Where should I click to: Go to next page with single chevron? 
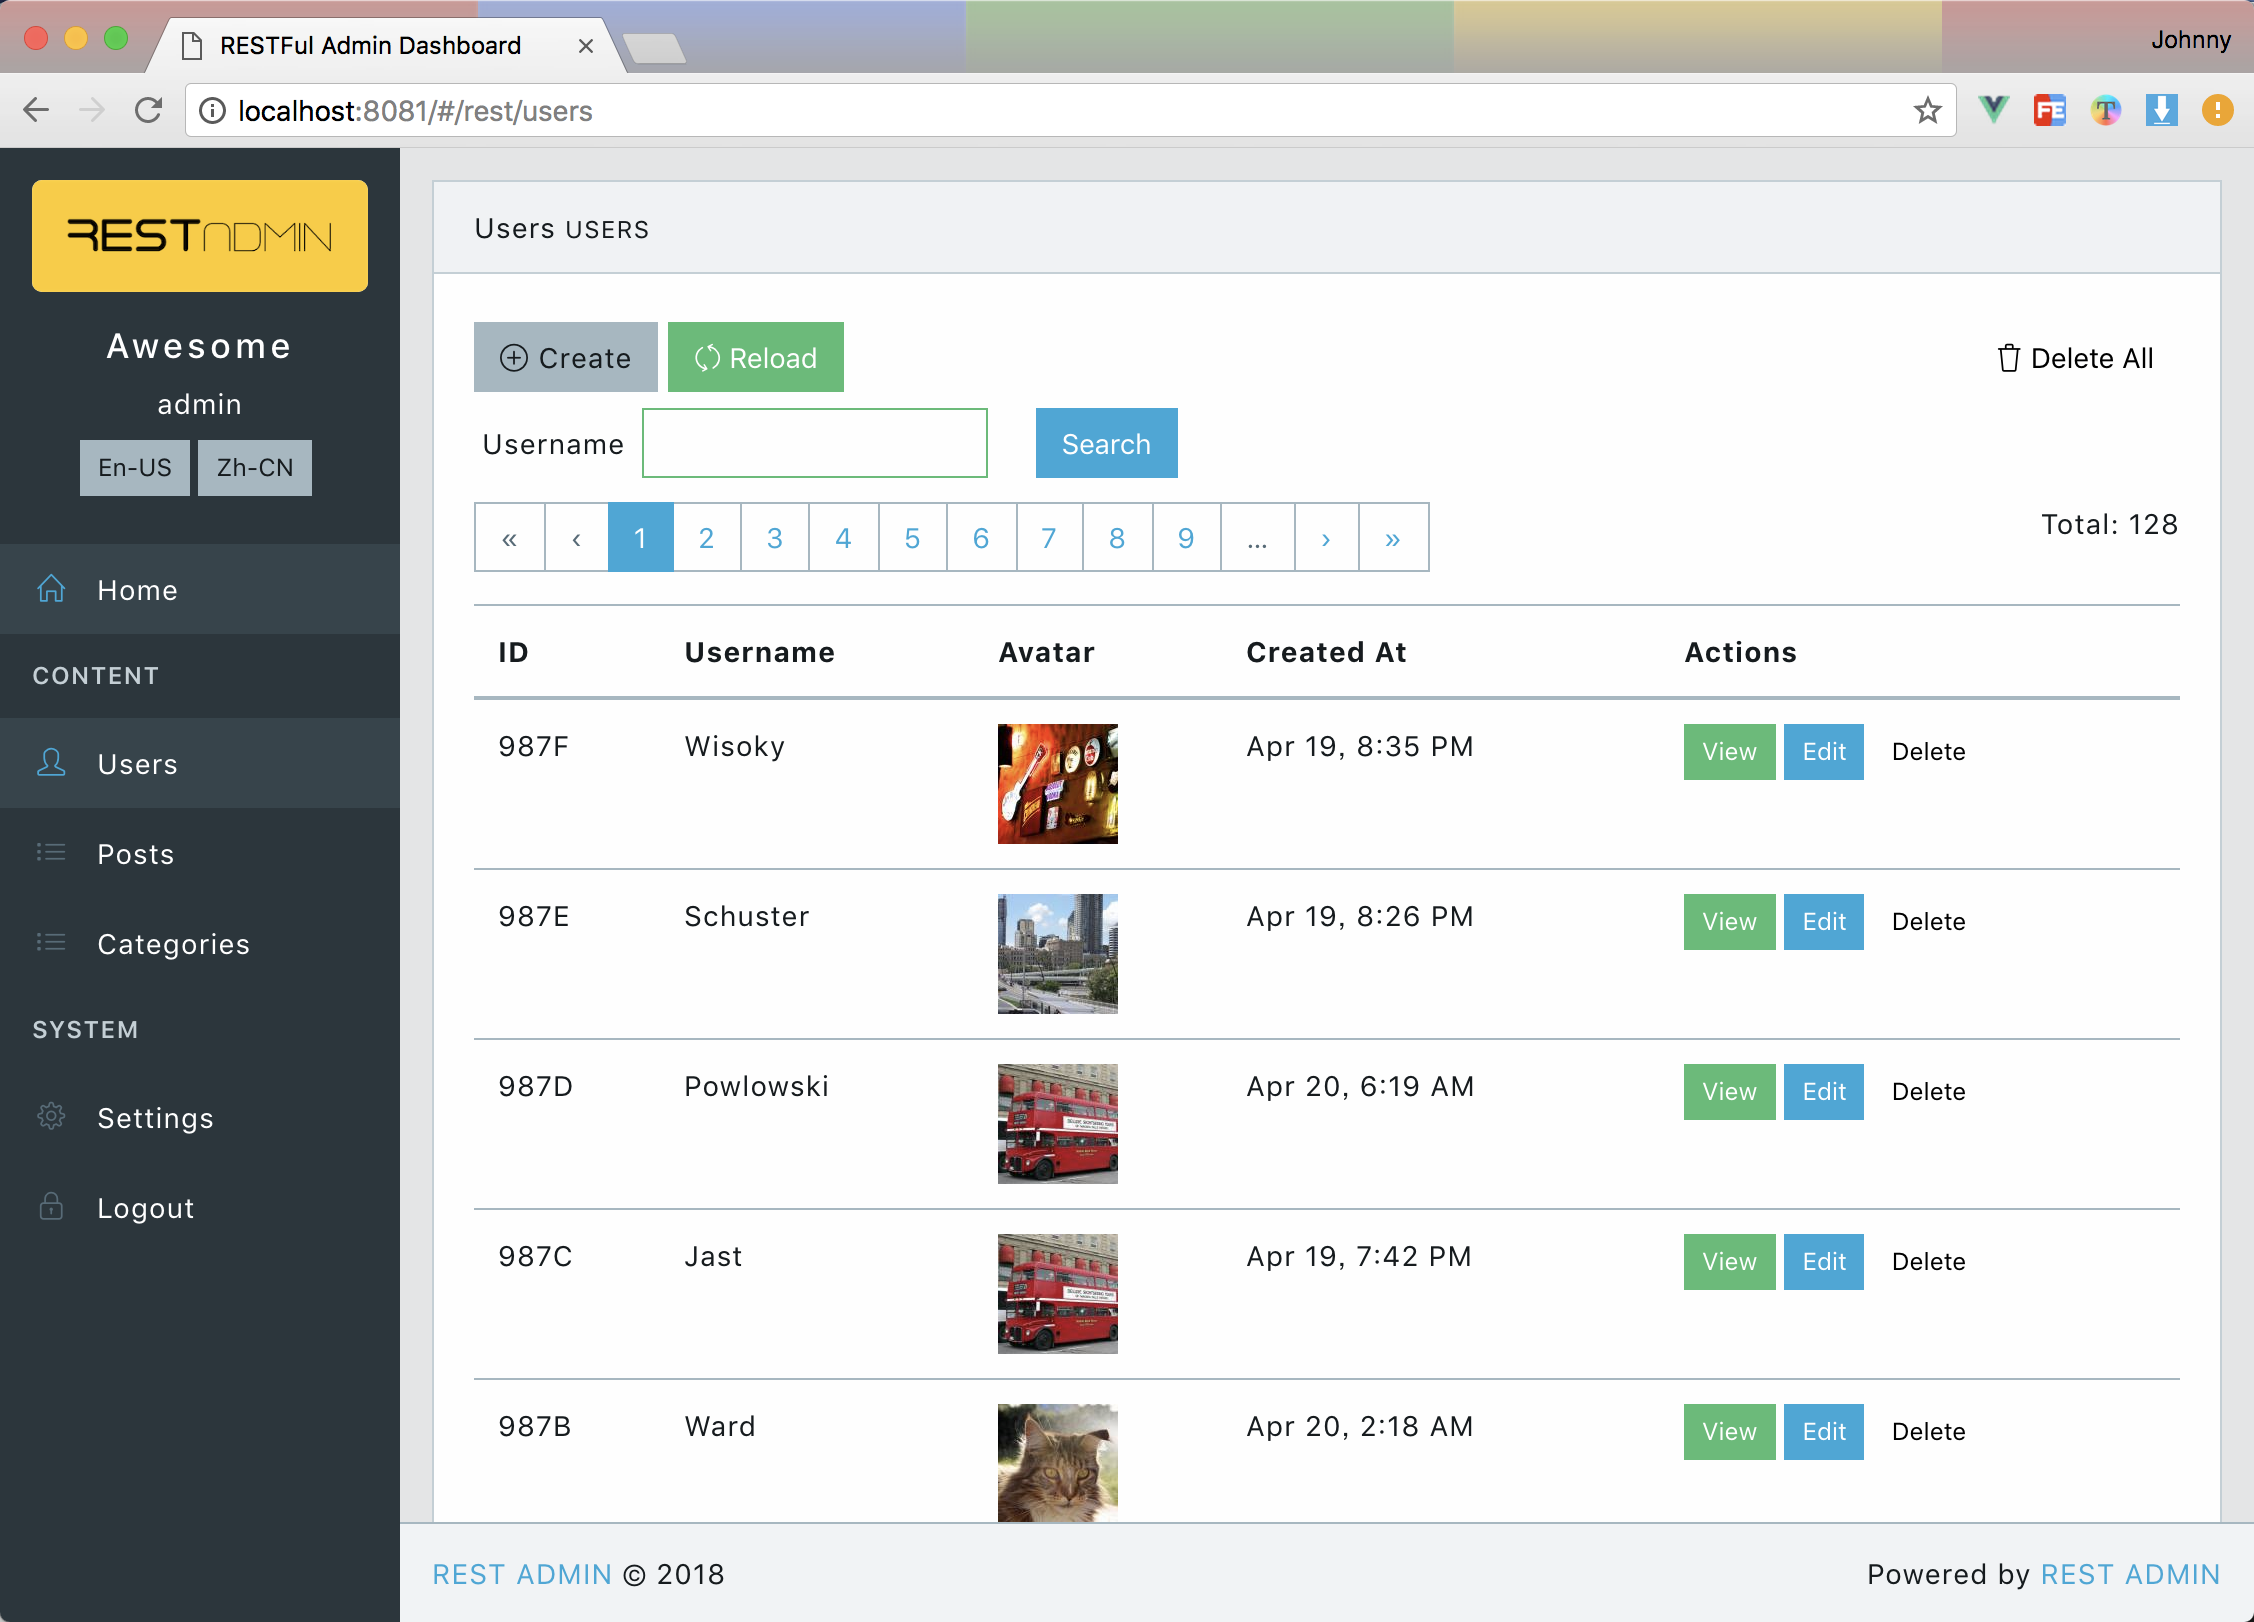1326,538
